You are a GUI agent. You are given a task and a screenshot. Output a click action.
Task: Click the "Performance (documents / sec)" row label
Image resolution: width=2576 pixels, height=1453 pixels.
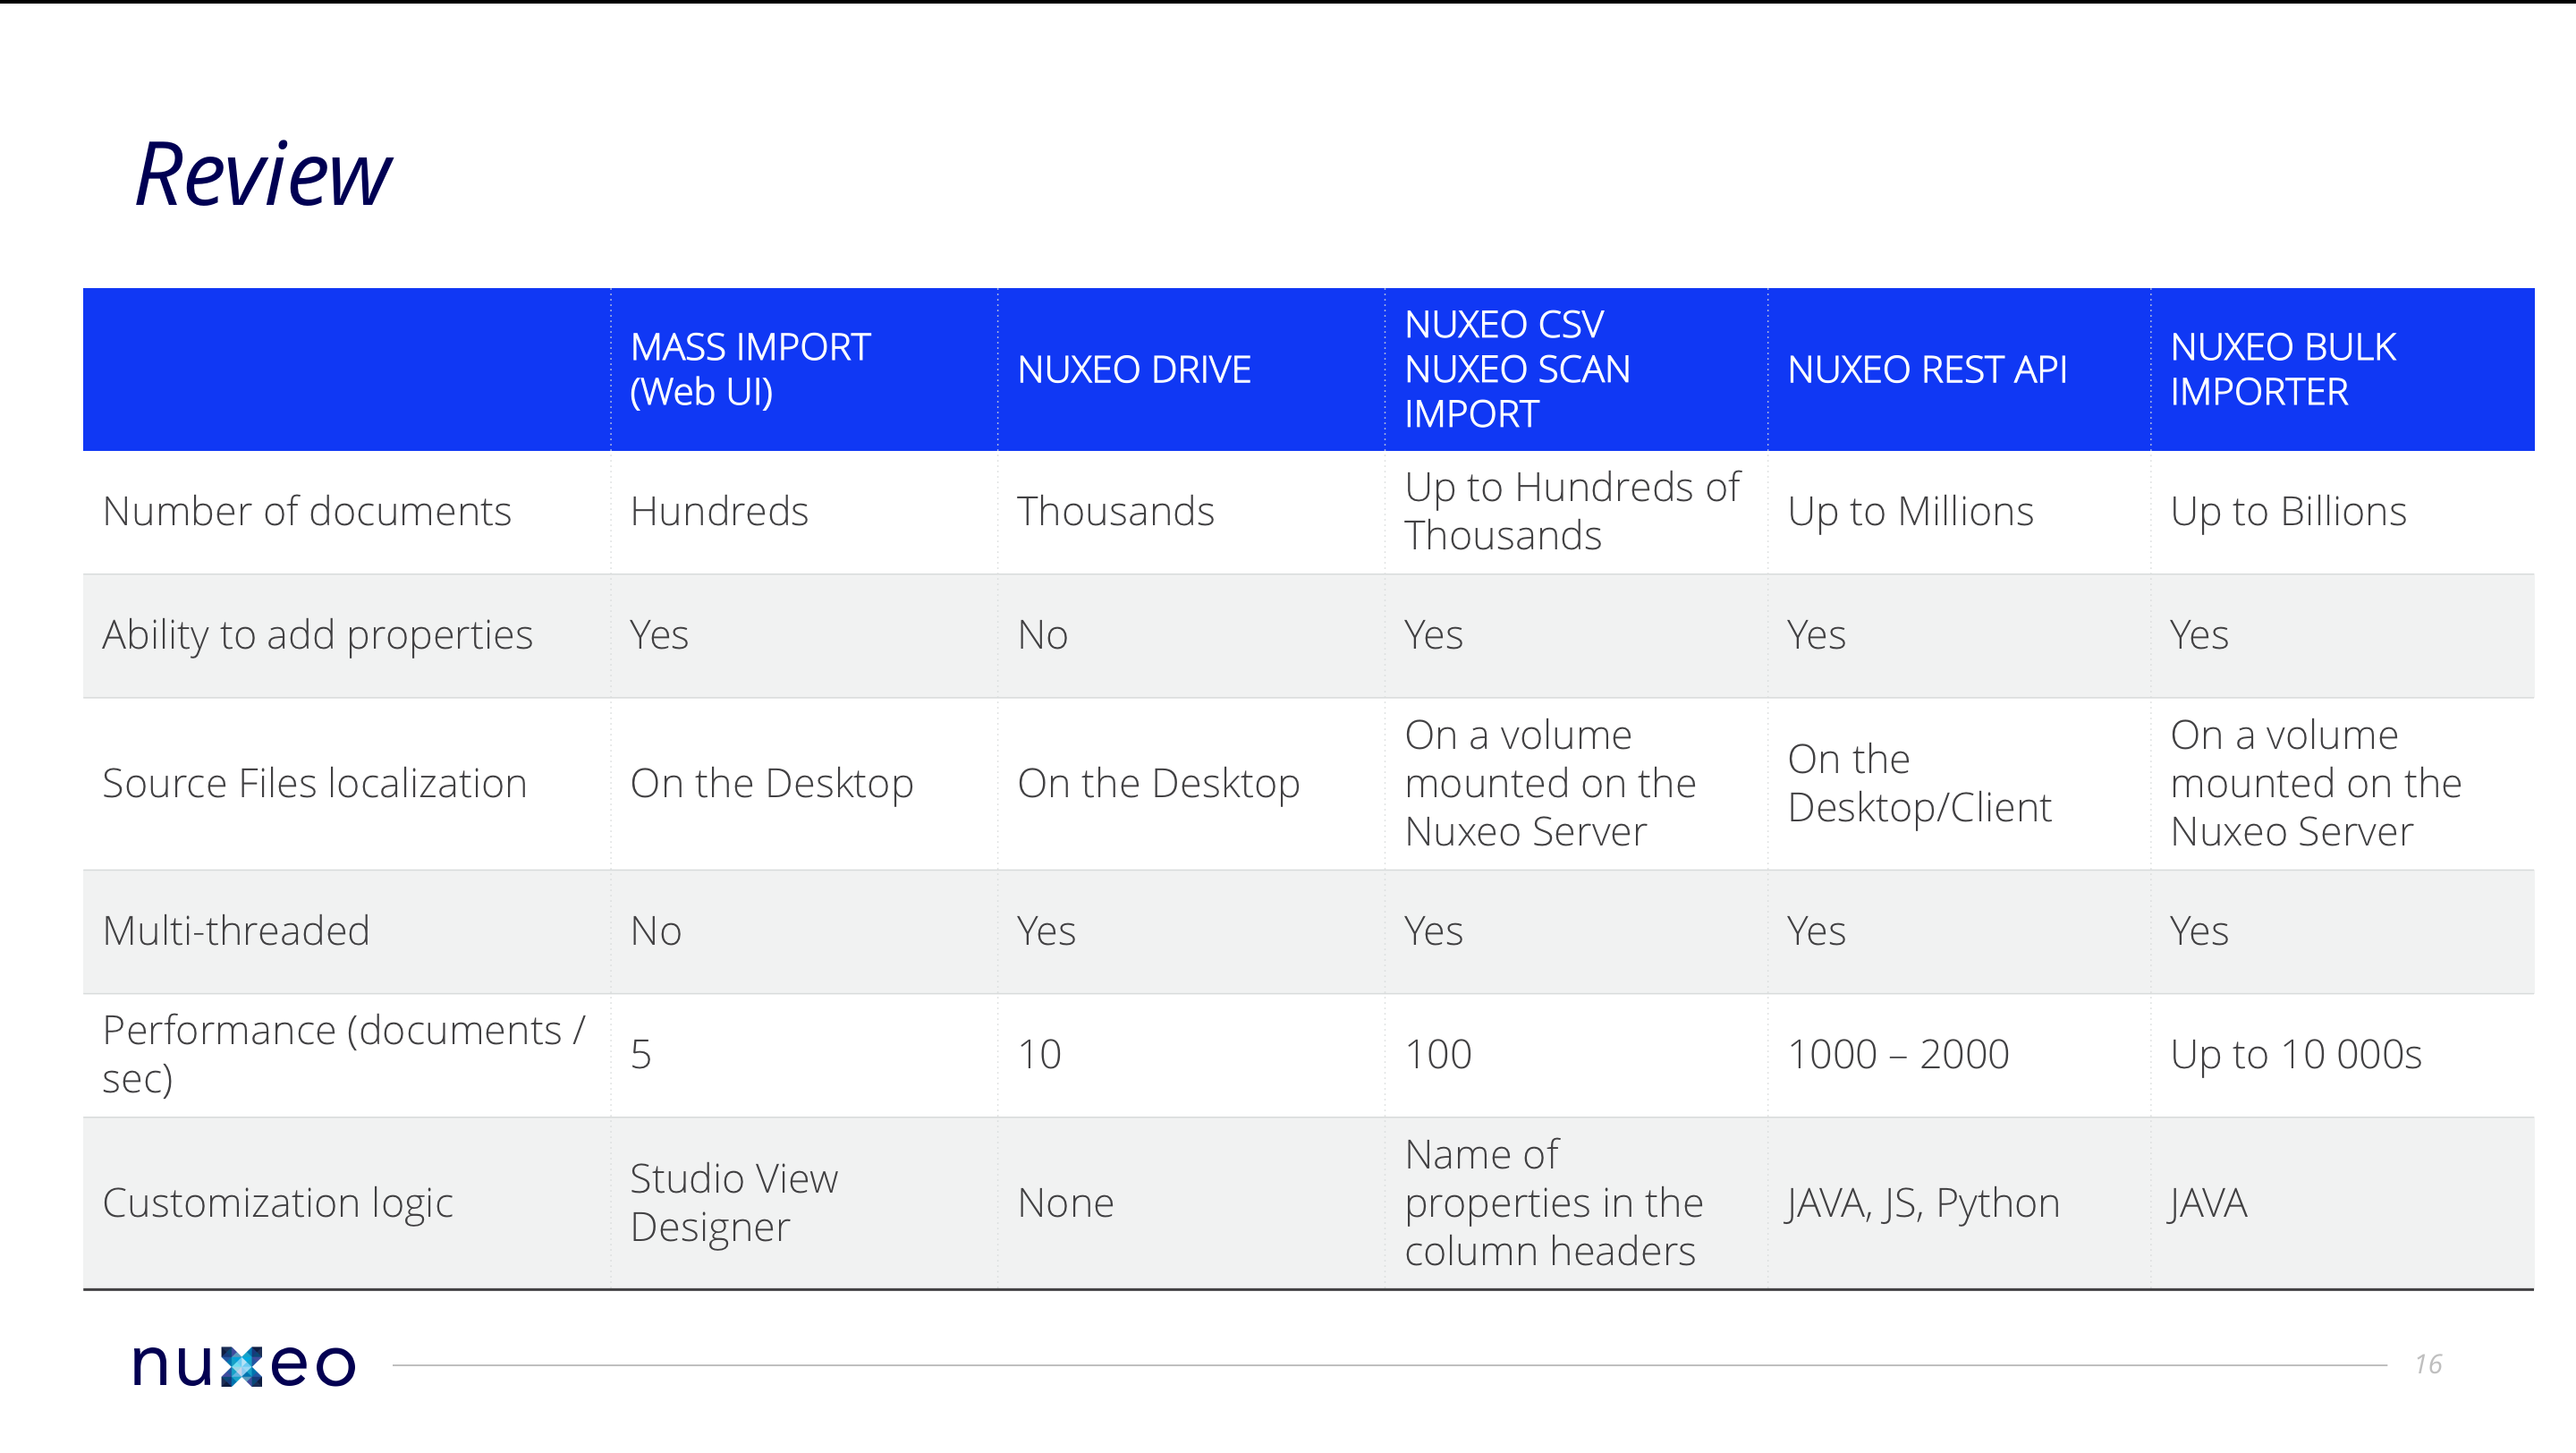(343, 1054)
